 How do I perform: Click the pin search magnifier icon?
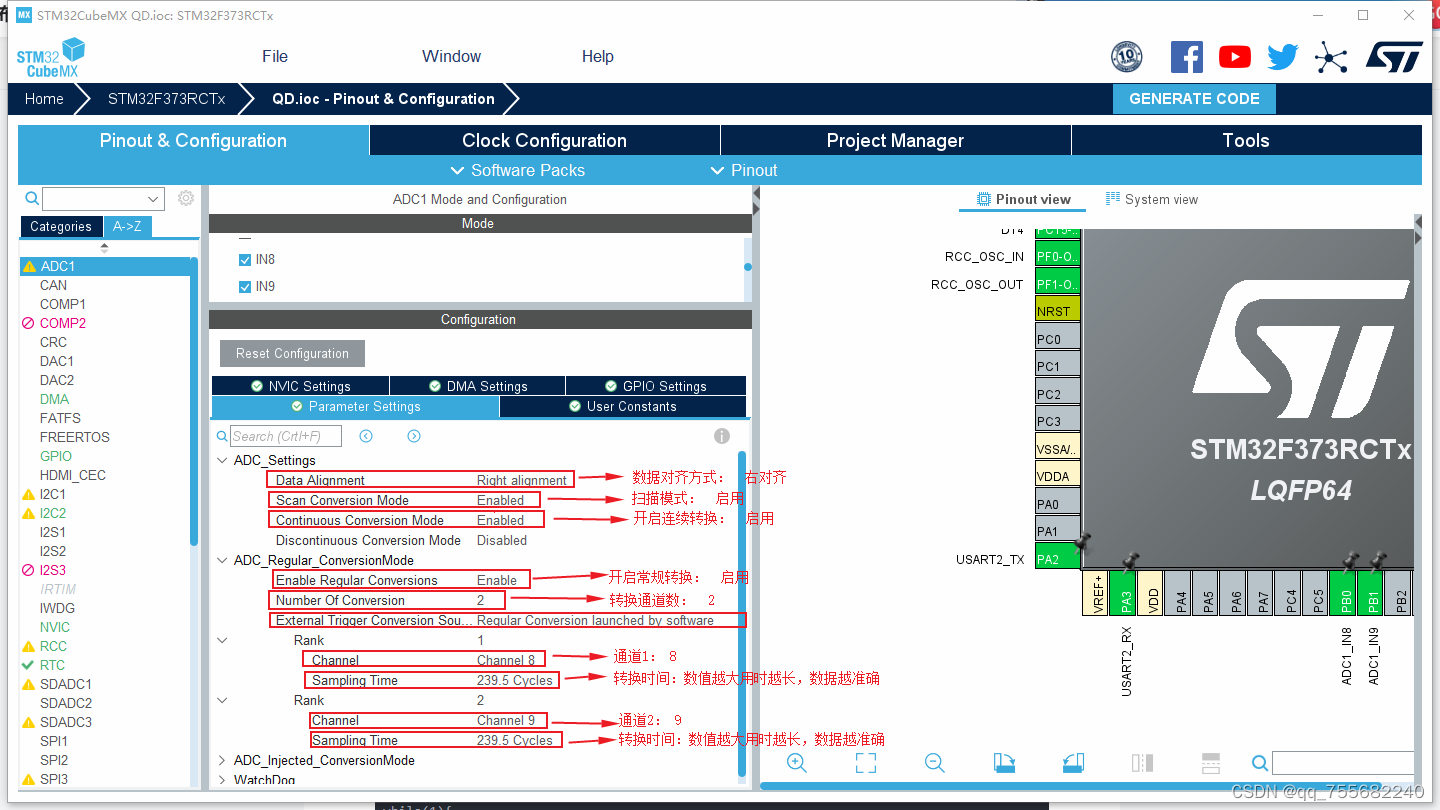[1260, 764]
